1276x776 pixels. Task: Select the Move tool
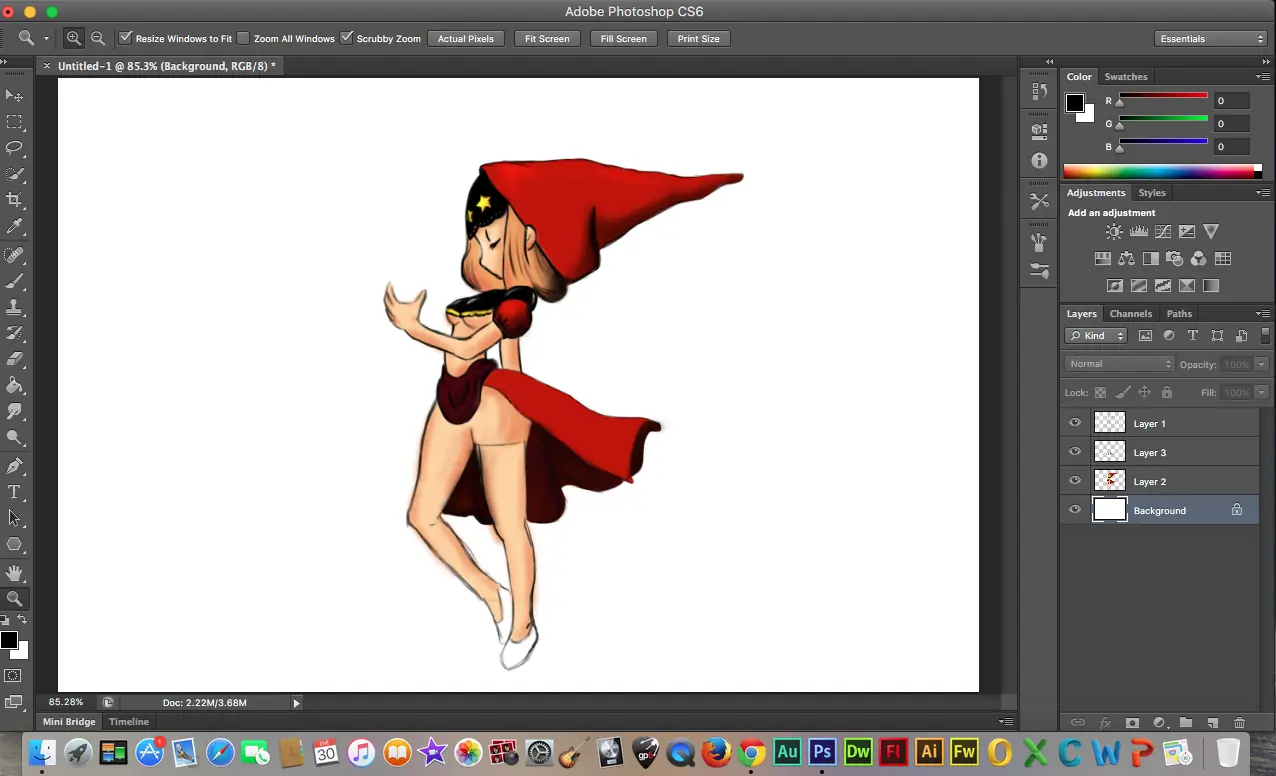pos(14,96)
